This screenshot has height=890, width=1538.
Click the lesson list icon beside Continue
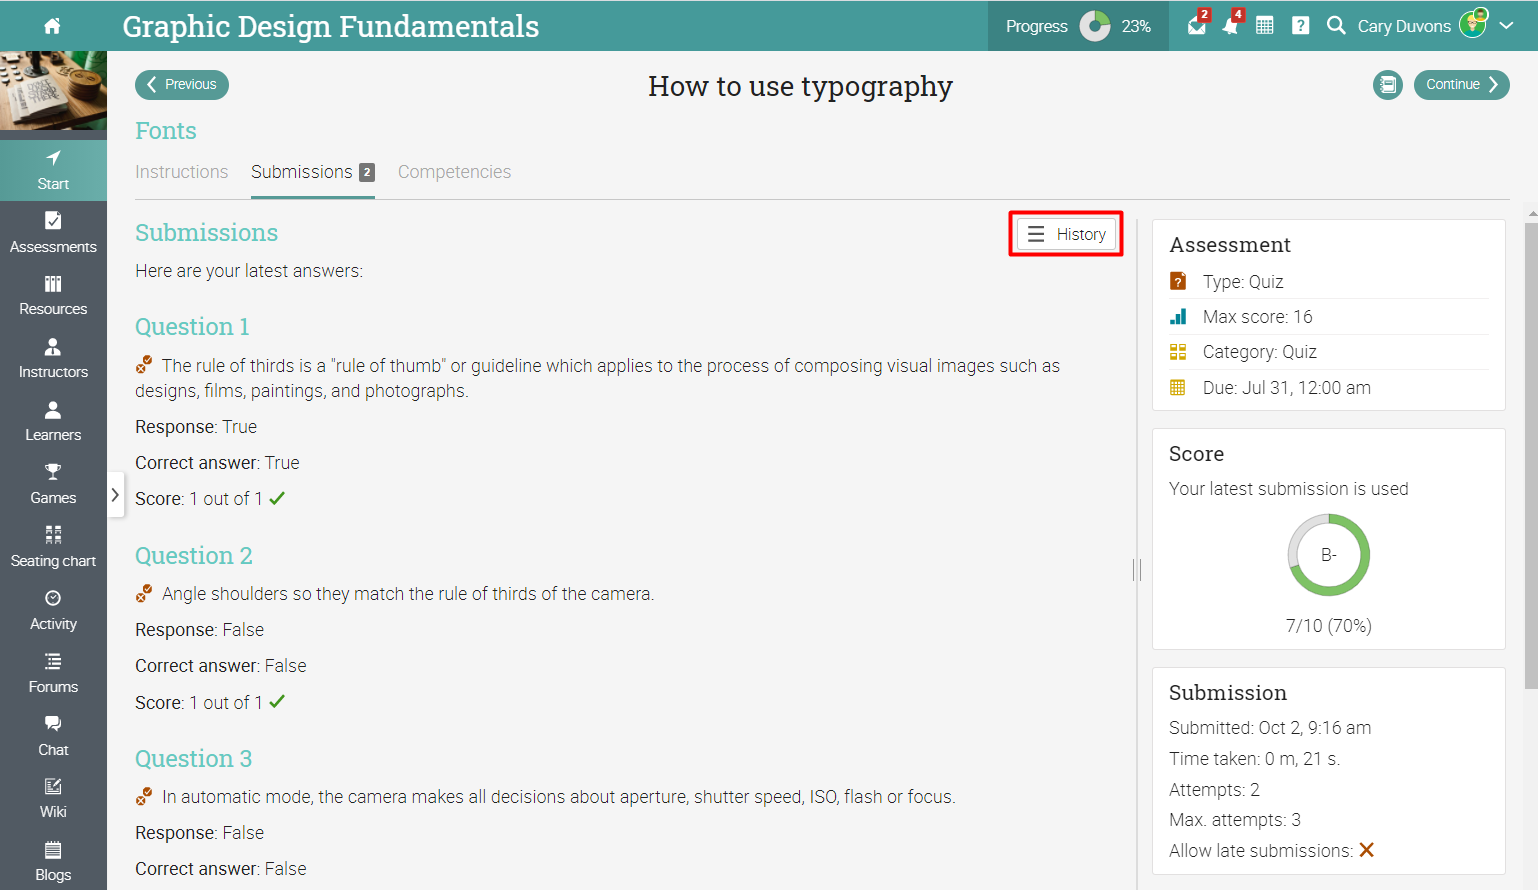[x=1388, y=85]
